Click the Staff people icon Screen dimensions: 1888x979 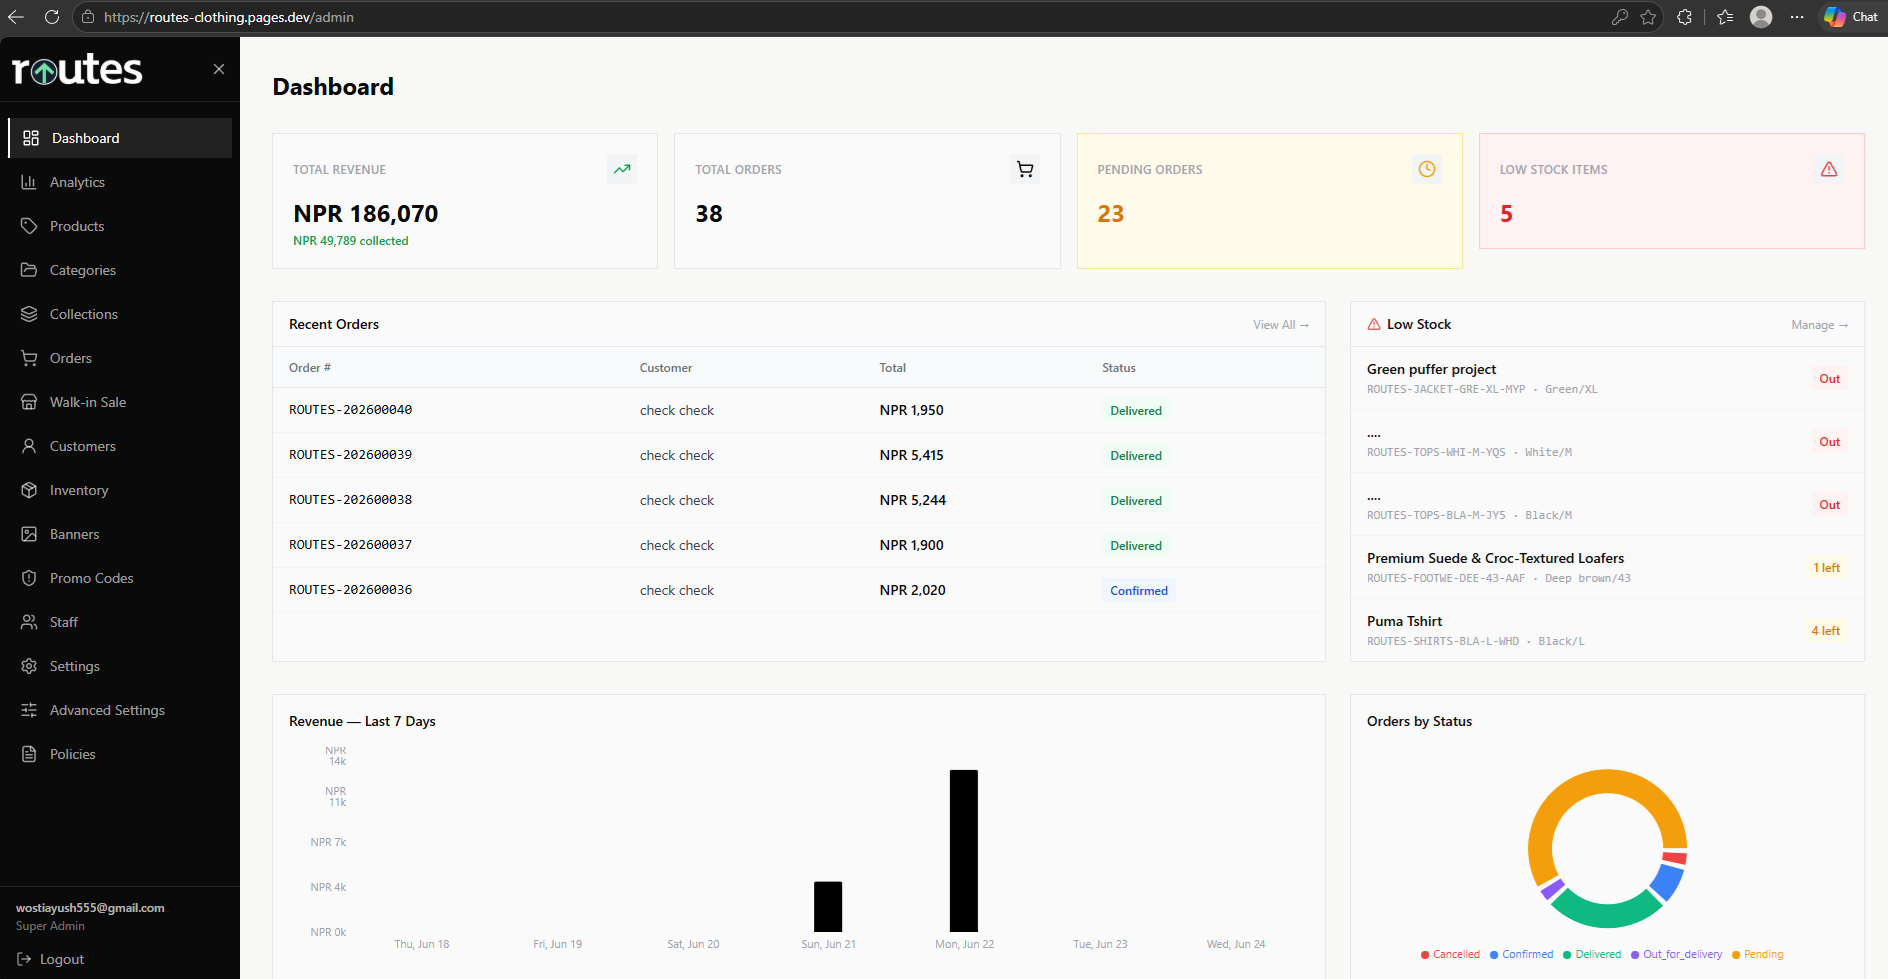tap(29, 622)
